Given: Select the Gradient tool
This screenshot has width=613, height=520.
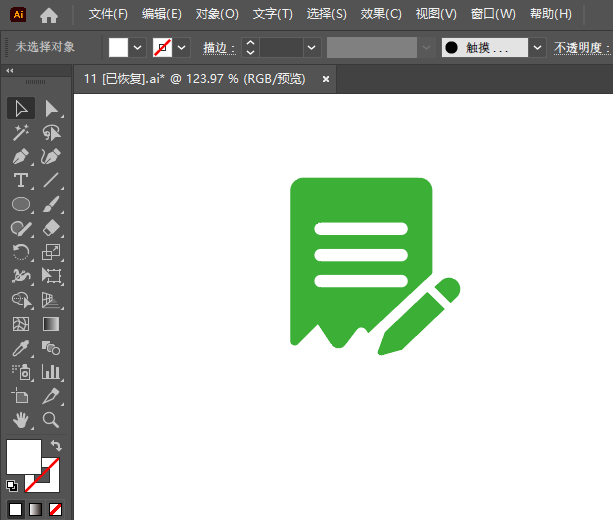Looking at the screenshot, I should 51,324.
